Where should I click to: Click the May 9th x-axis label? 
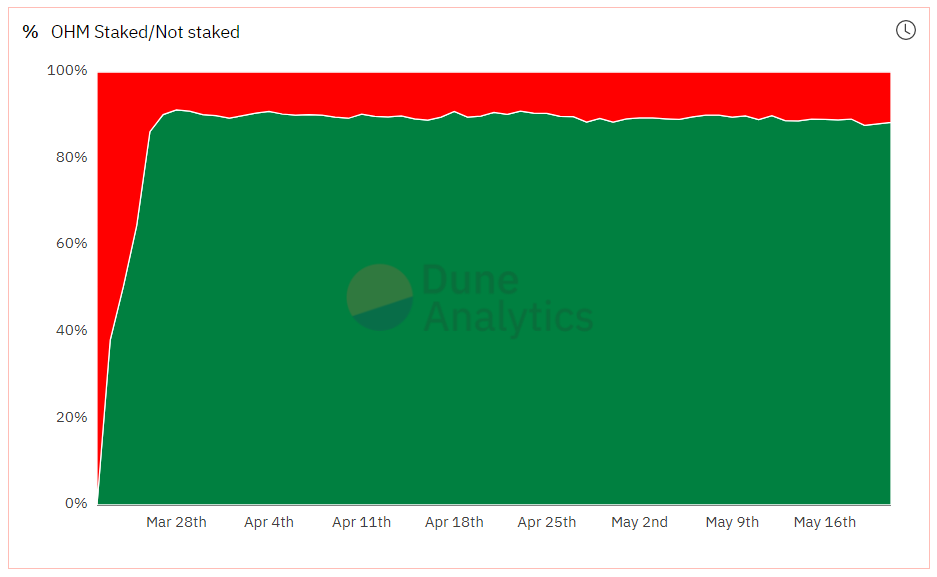coord(732,522)
